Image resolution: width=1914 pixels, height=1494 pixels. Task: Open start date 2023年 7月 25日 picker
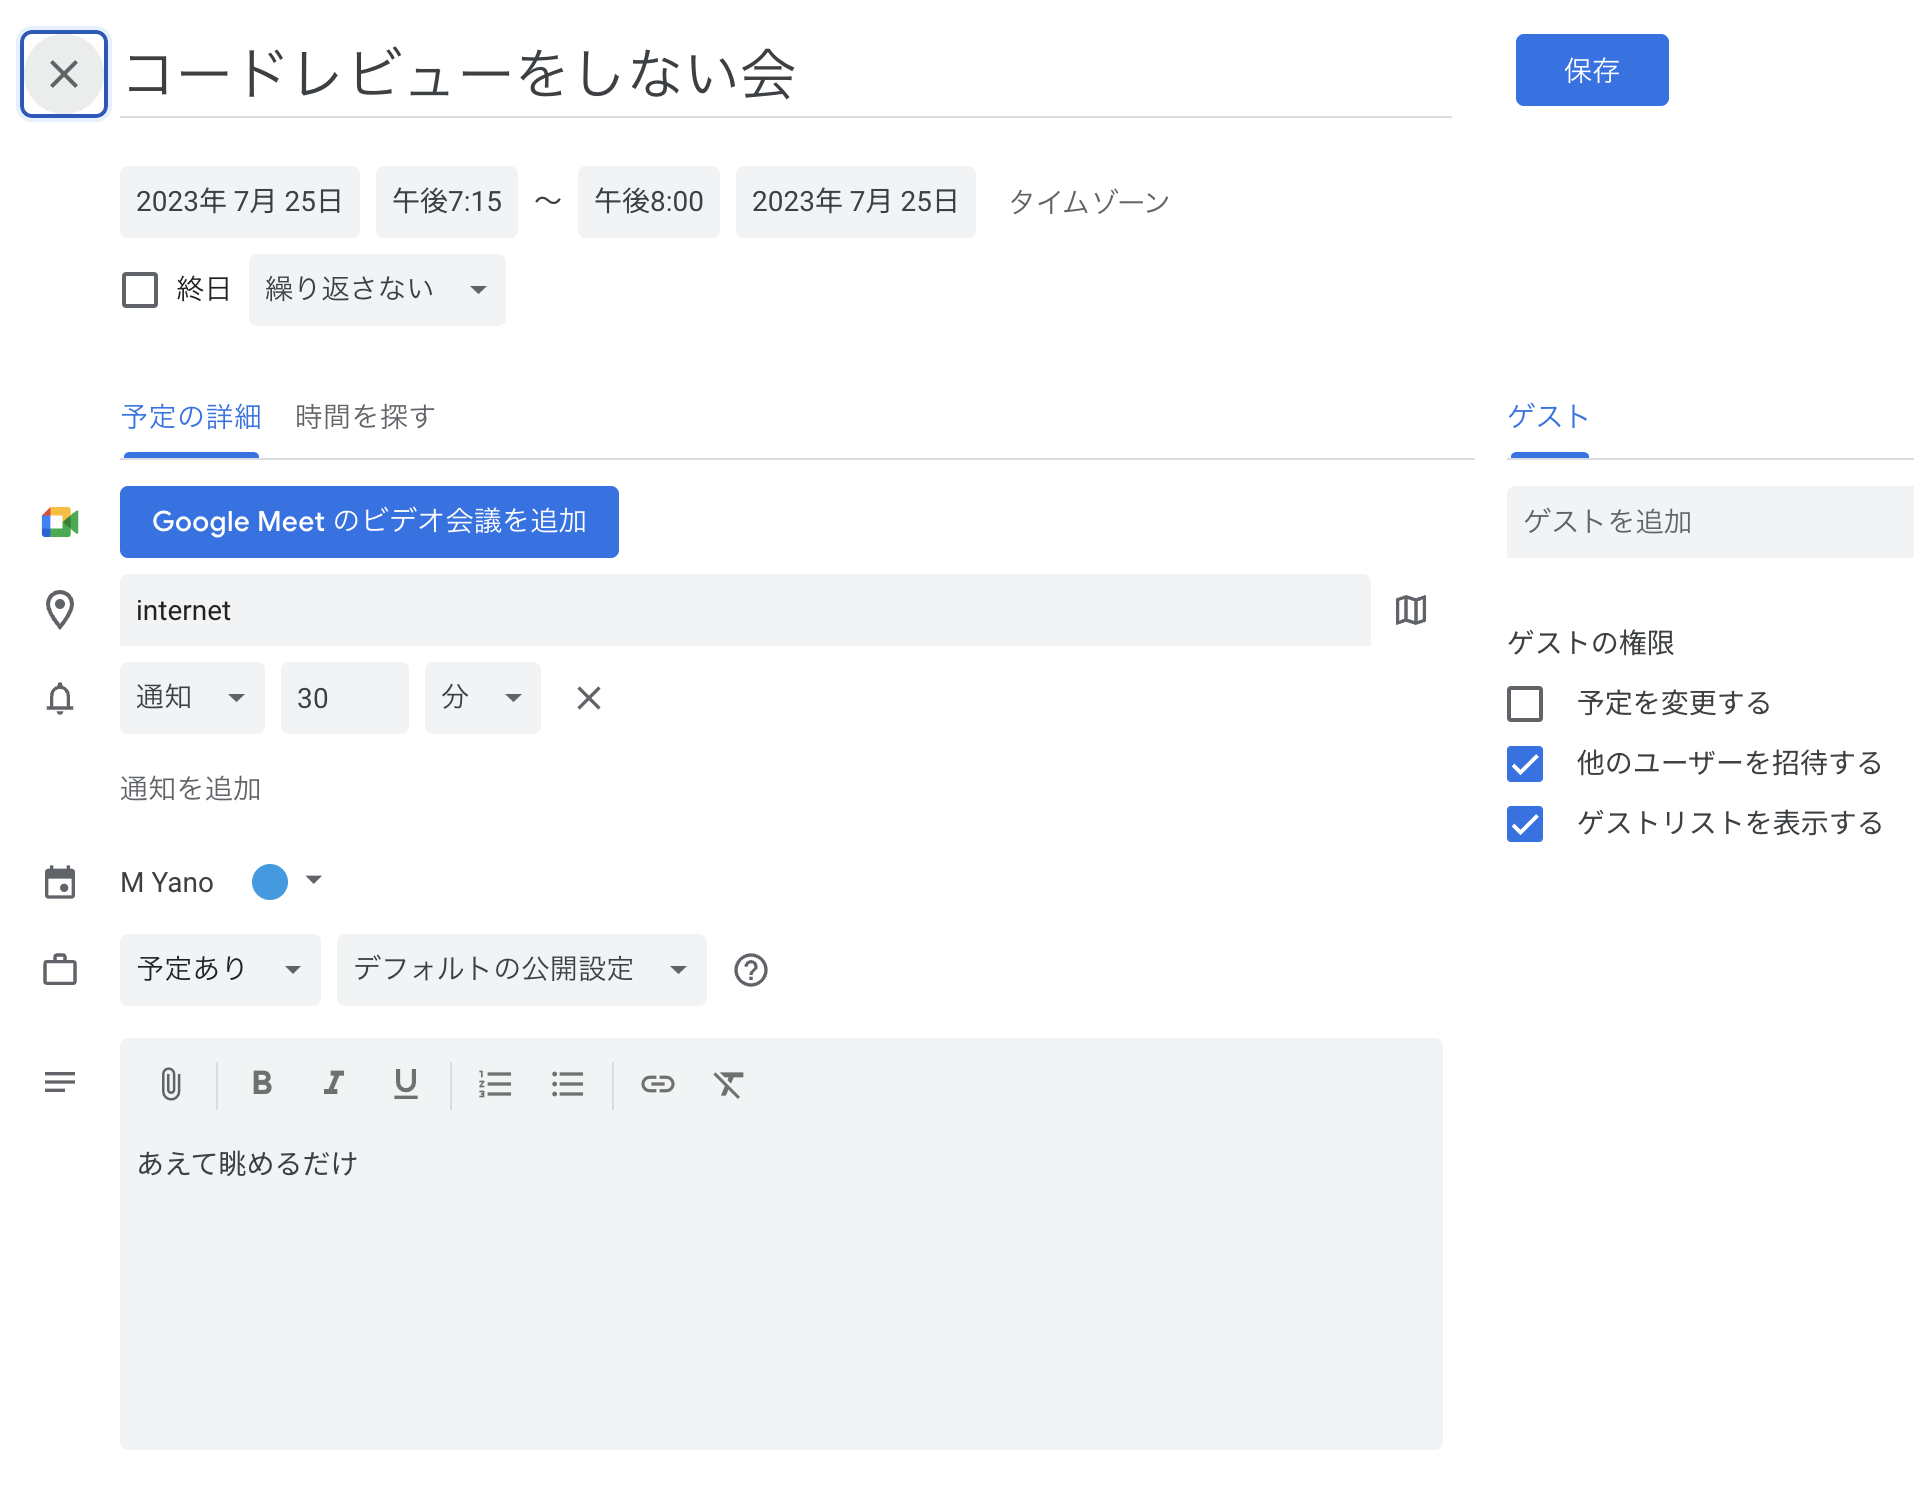point(240,202)
